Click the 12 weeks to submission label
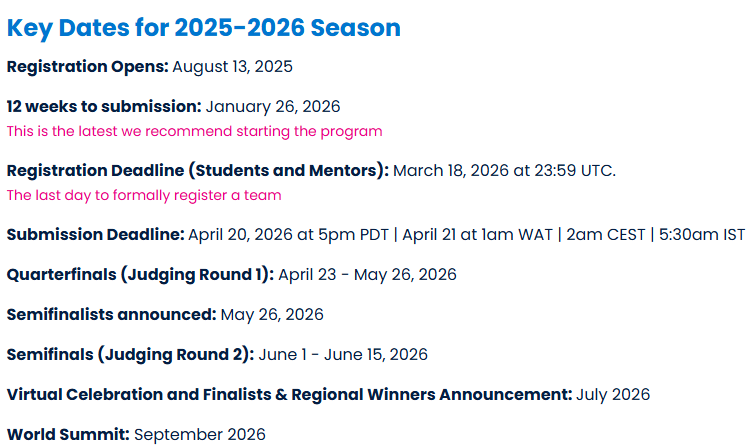 click(x=104, y=106)
